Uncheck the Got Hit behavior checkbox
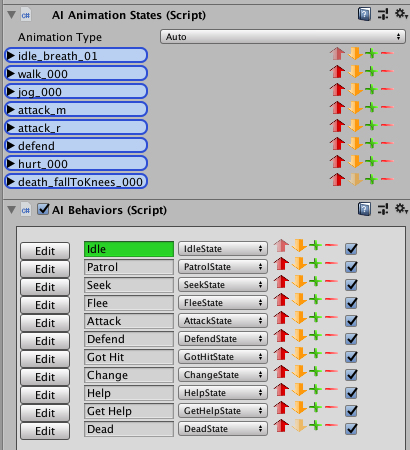 351,357
